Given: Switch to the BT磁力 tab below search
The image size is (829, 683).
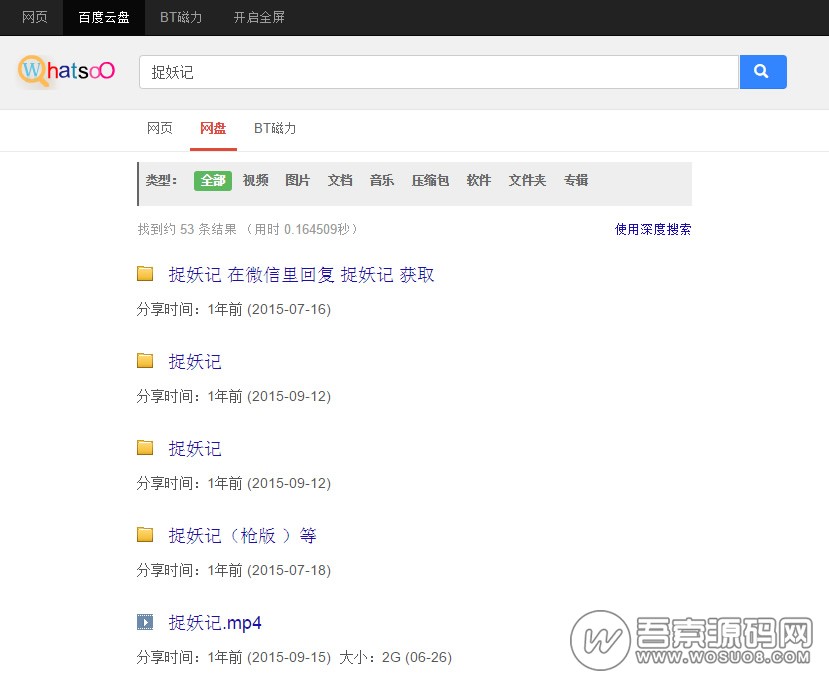Looking at the screenshot, I should [275, 129].
